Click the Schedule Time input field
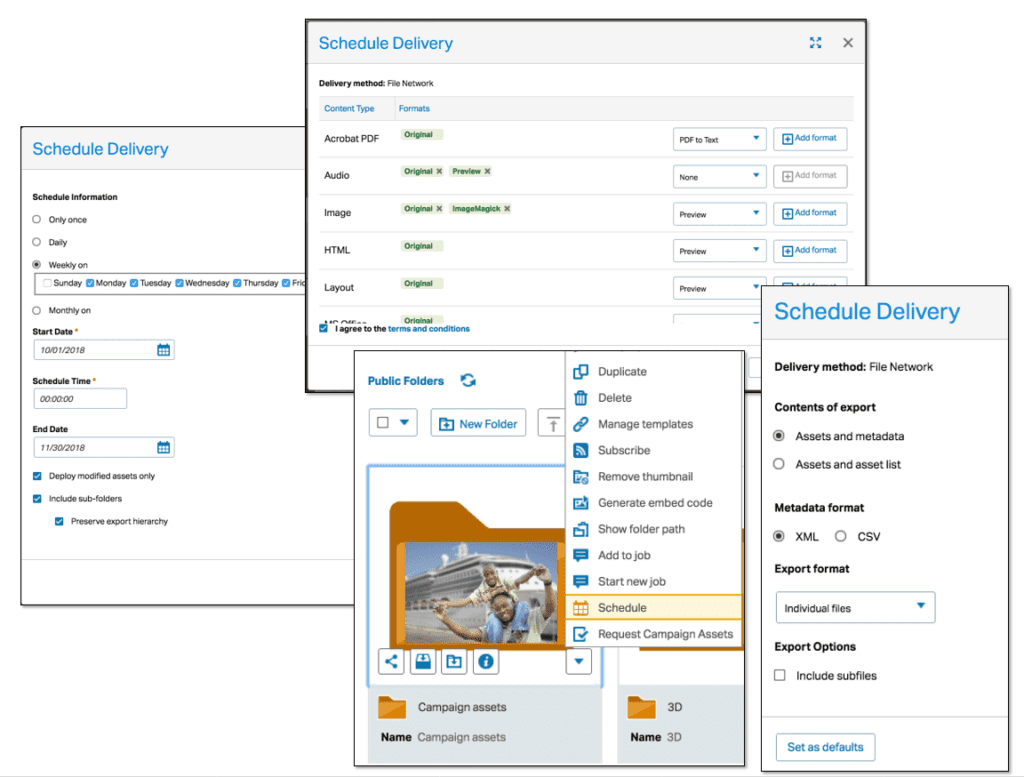This screenshot has height=777, width=1024. 80,398
